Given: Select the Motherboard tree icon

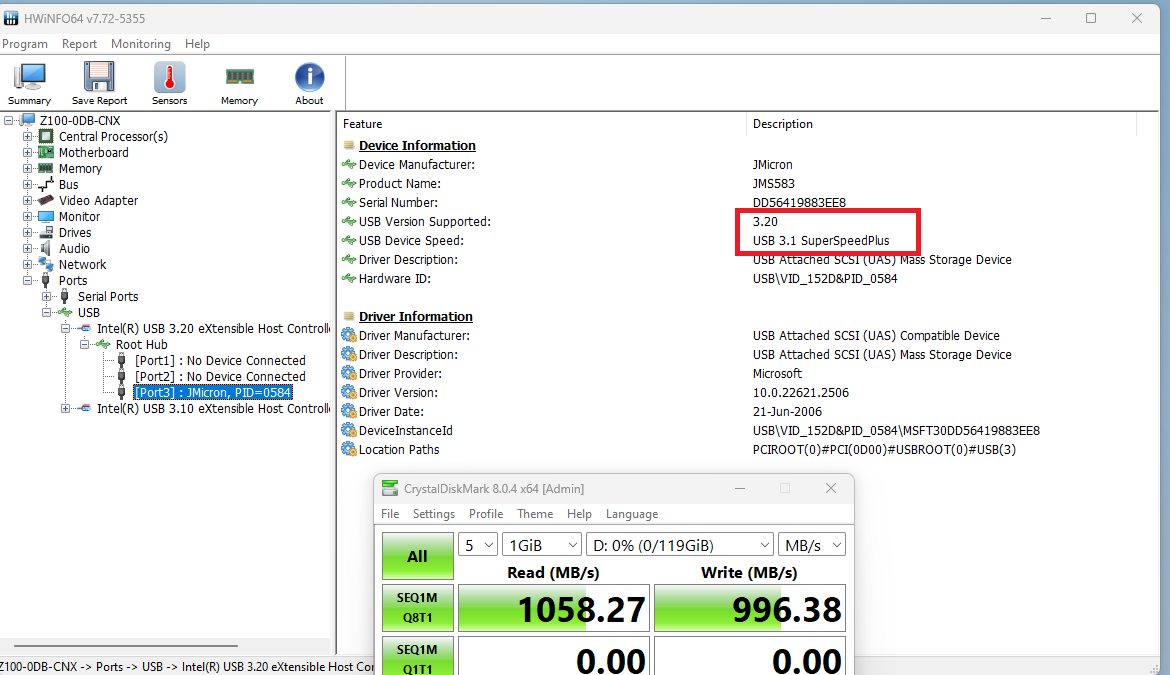Looking at the screenshot, I should [x=46, y=152].
